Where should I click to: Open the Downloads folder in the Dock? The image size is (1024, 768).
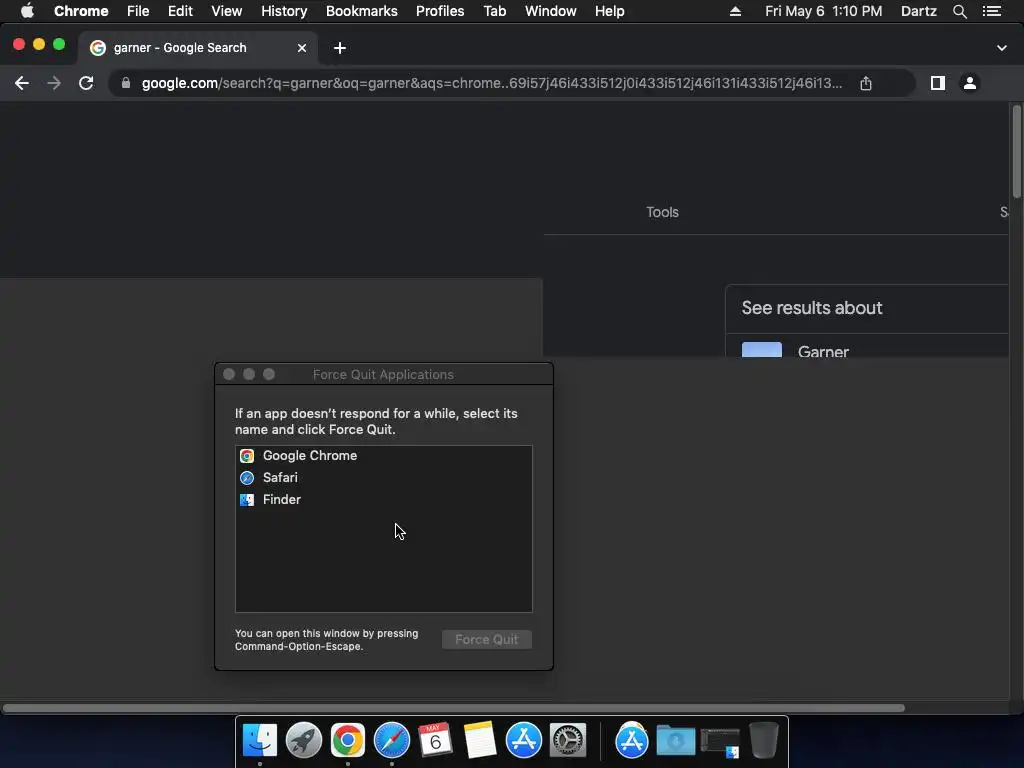pyautogui.click(x=675, y=740)
